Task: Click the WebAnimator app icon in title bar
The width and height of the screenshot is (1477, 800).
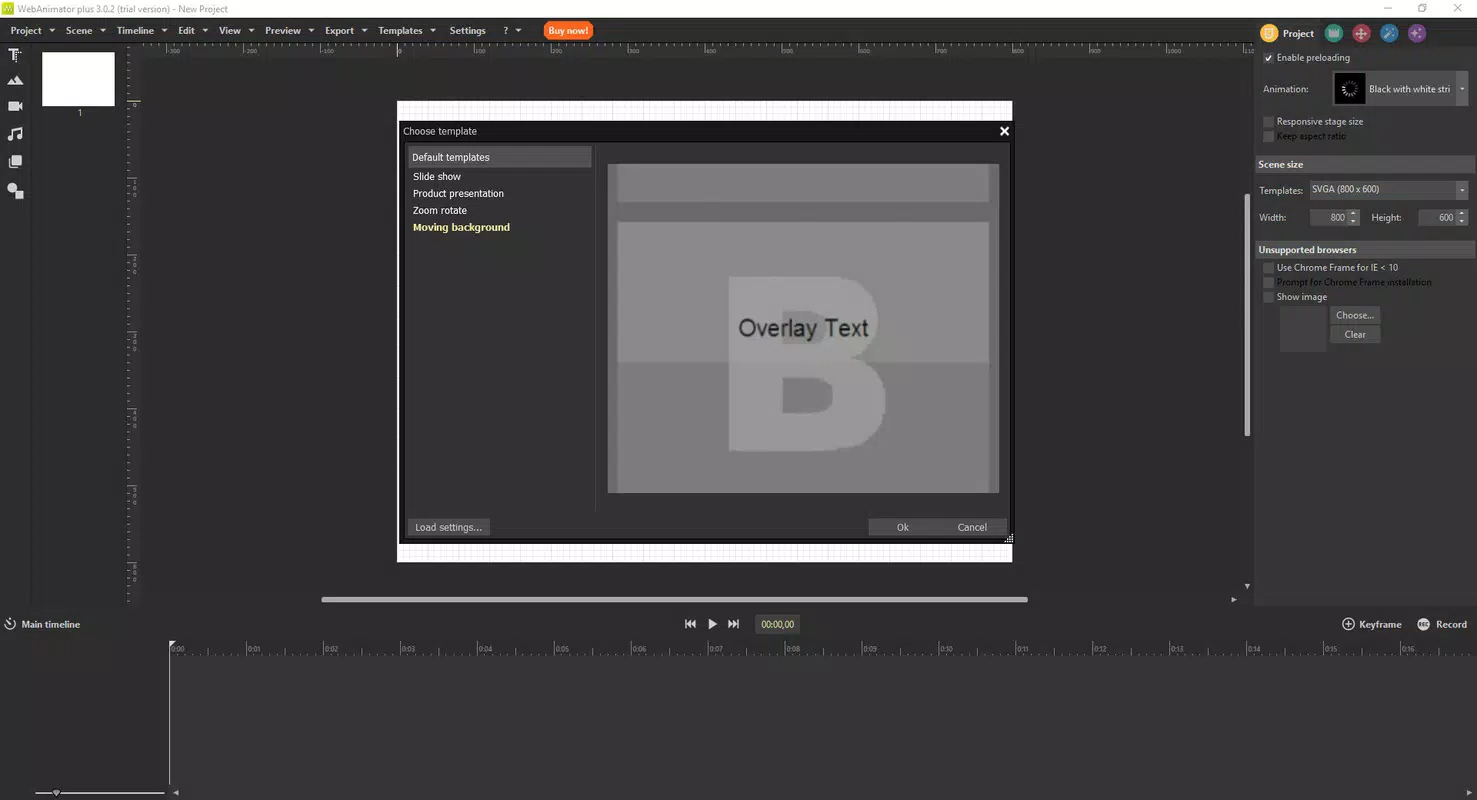Action: (x=8, y=8)
